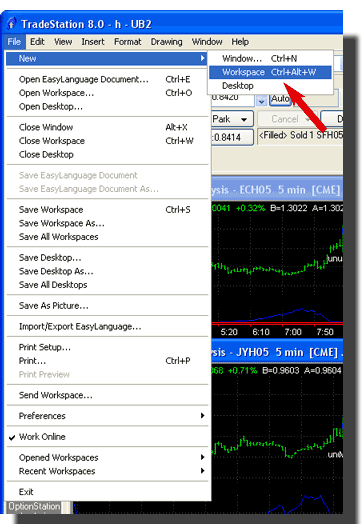Screen dimensions: 363x524
Task: Click the 0.8414 price field
Action: point(232,137)
